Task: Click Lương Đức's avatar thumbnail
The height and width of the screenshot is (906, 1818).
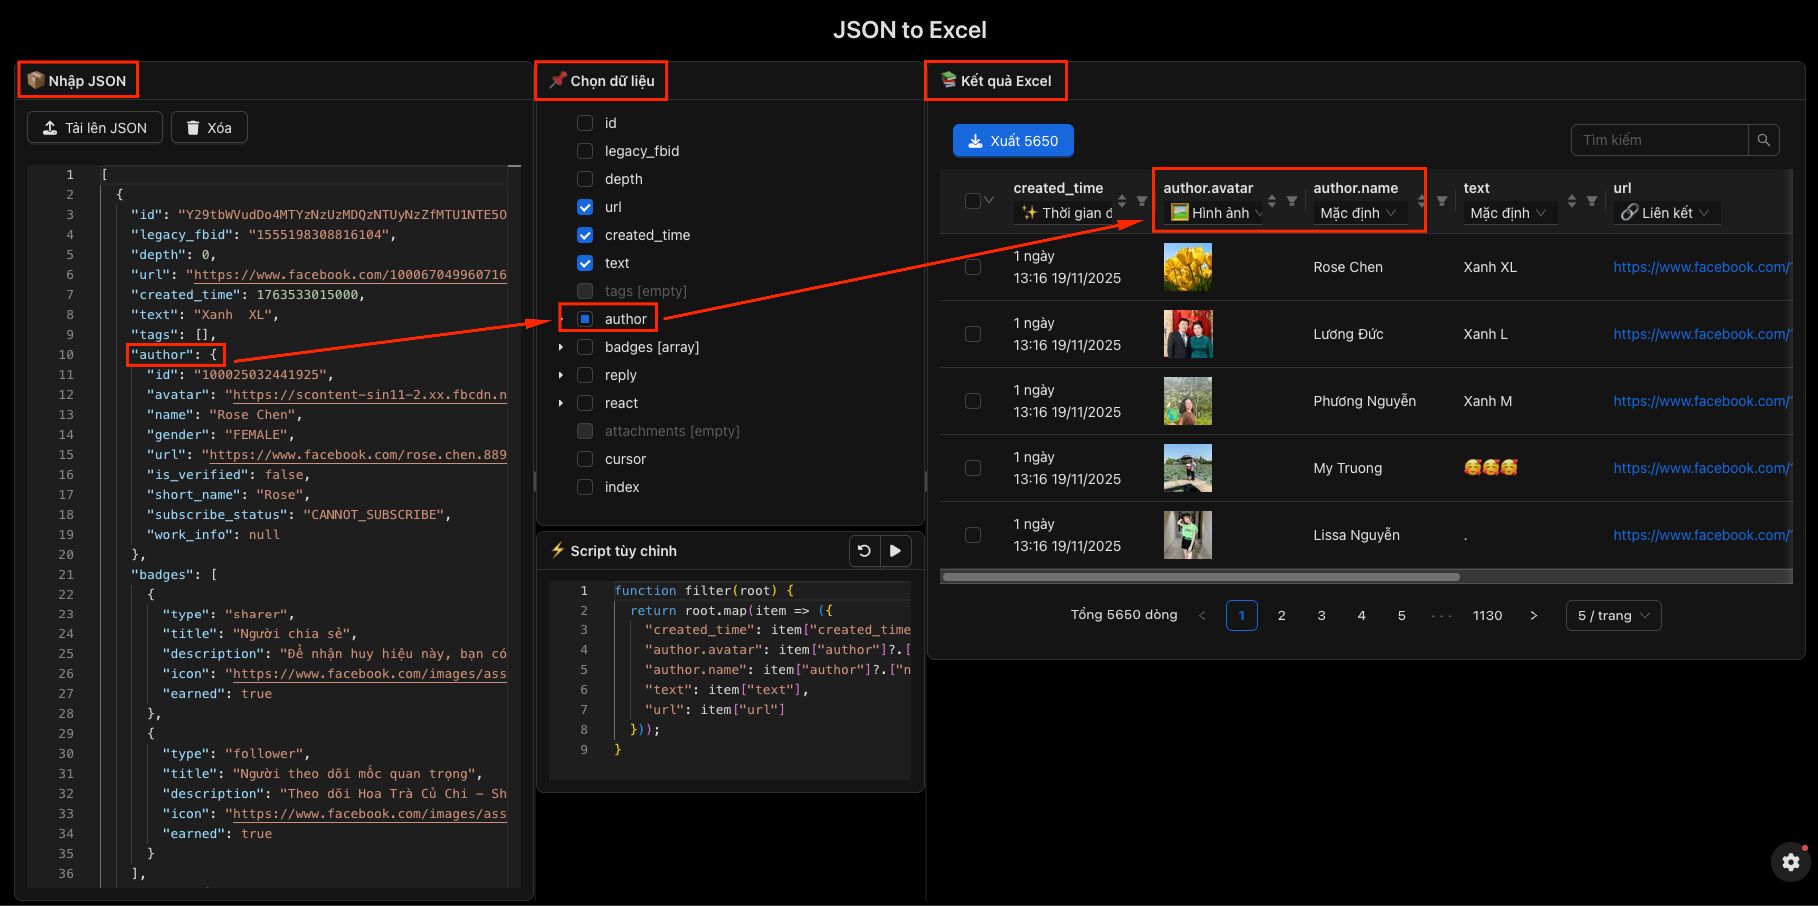Action: point(1188,334)
